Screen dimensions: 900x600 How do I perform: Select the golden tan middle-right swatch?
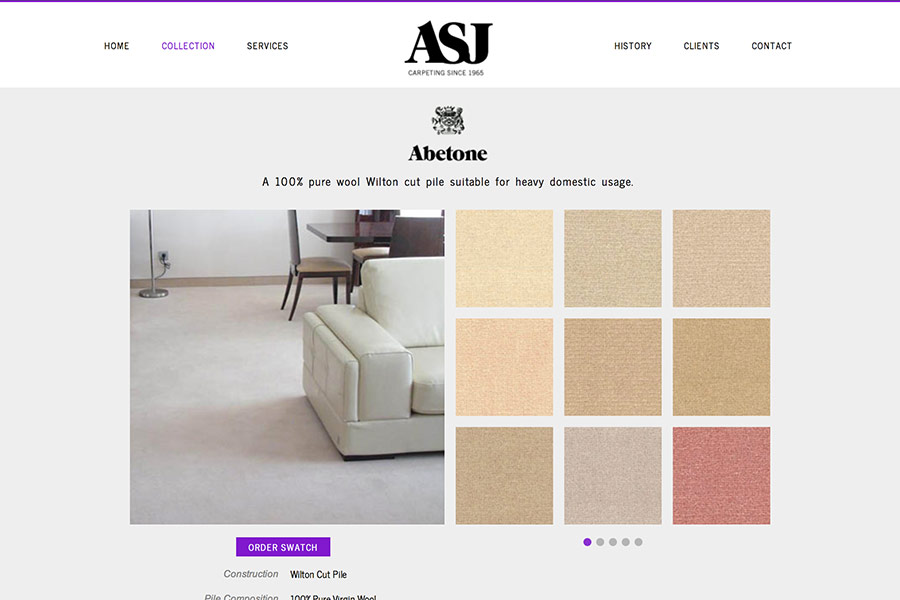tap(721, 367)
